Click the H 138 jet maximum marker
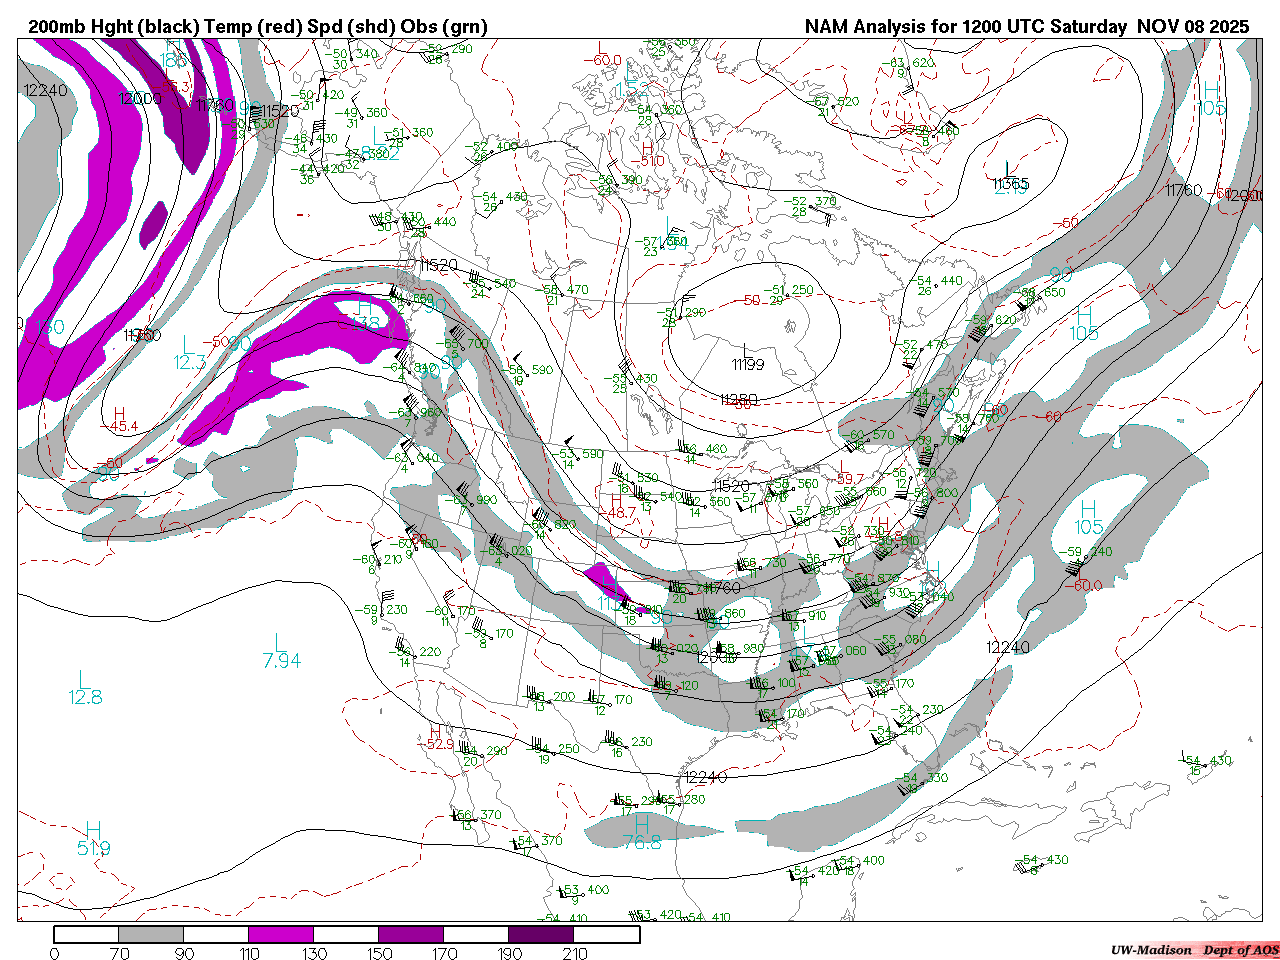 pyautogui.click(x=365, y=315)
